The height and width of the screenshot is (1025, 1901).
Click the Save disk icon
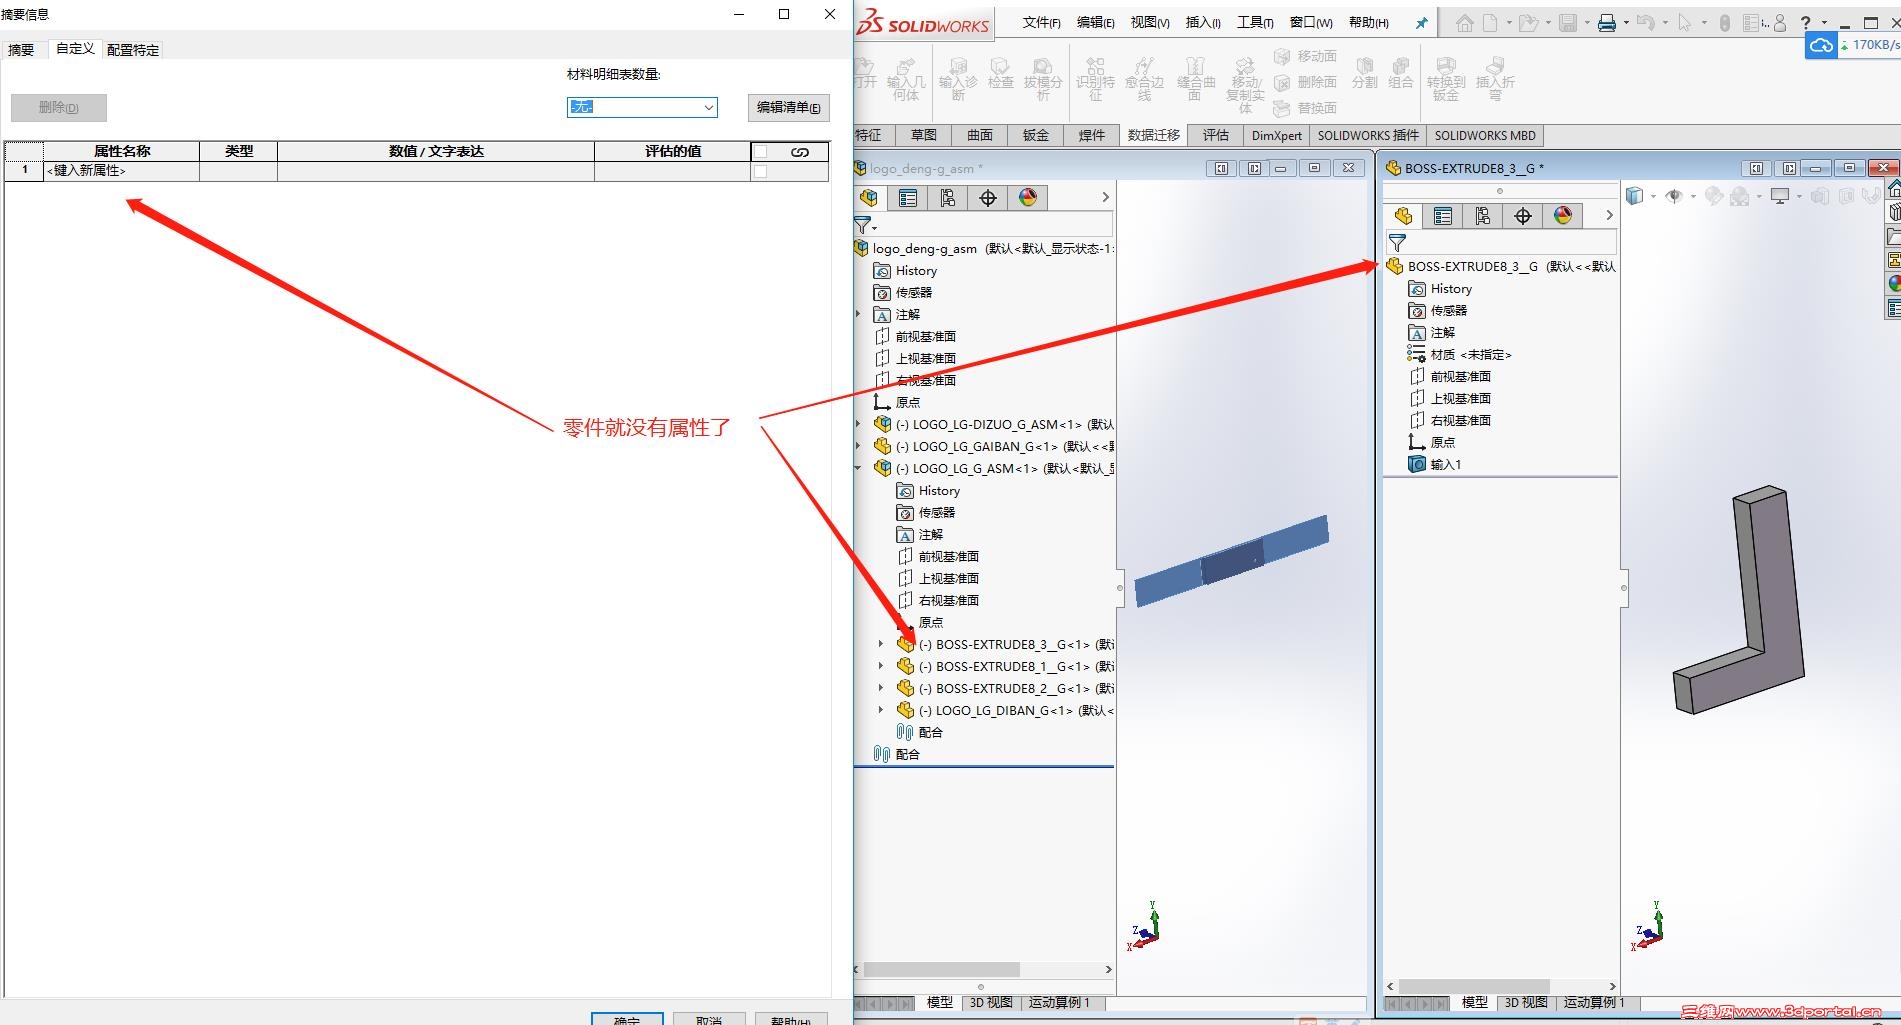tap(1568, 23)
